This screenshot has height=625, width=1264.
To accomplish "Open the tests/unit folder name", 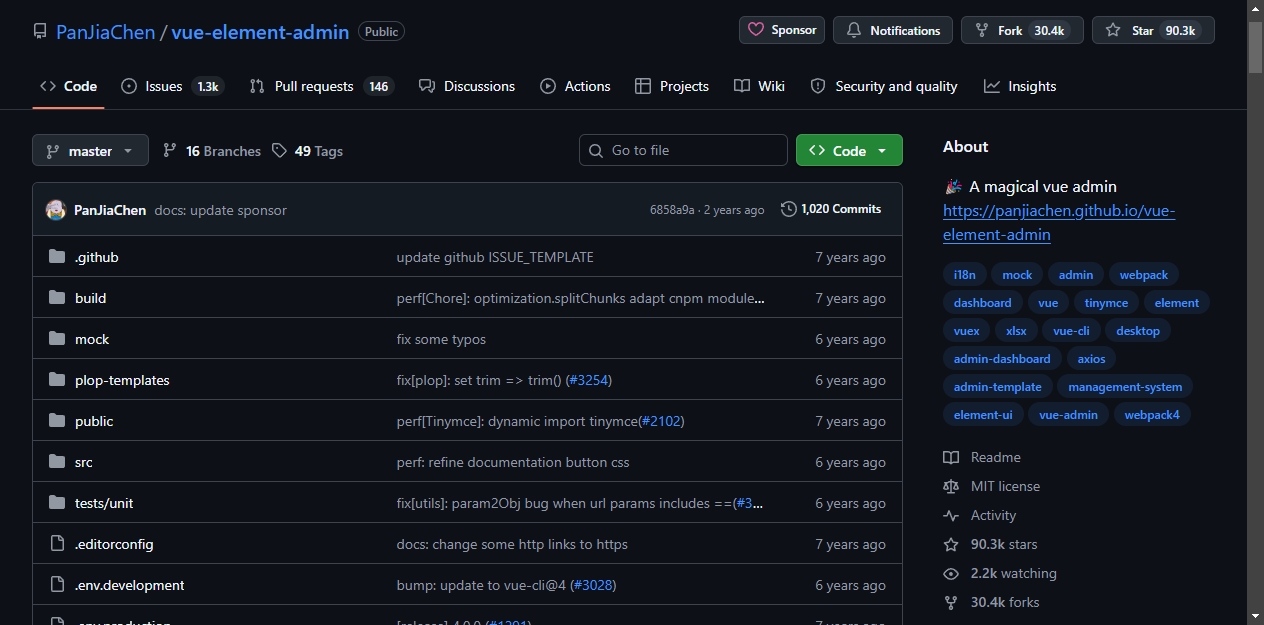I will (x=104, y=503).
